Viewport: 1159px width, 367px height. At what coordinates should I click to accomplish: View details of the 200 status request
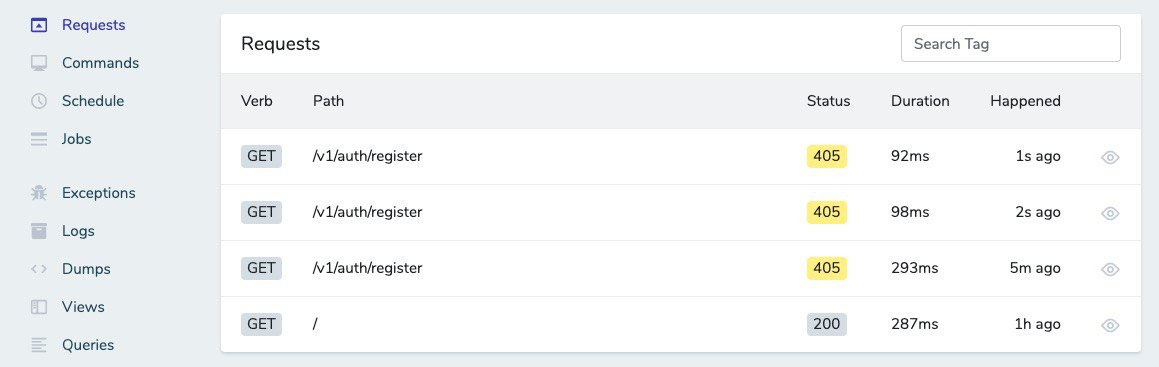(1110, 326)
